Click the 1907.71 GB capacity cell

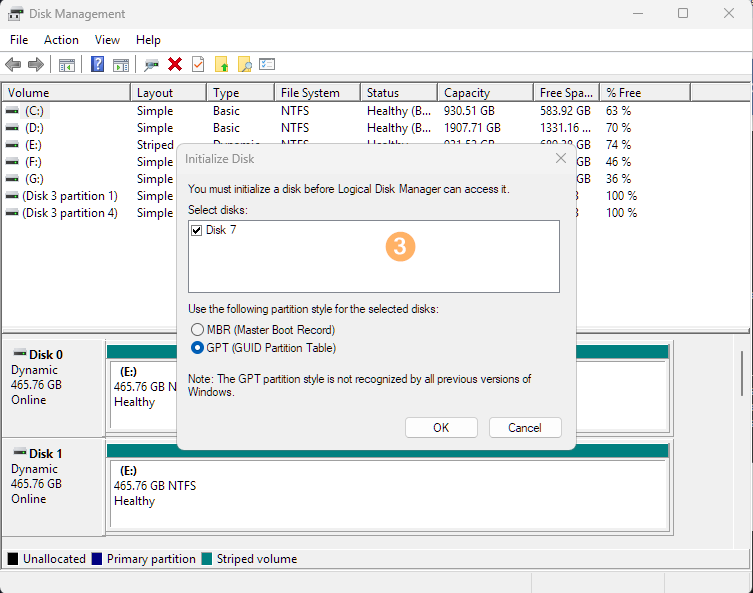[472, 128]
